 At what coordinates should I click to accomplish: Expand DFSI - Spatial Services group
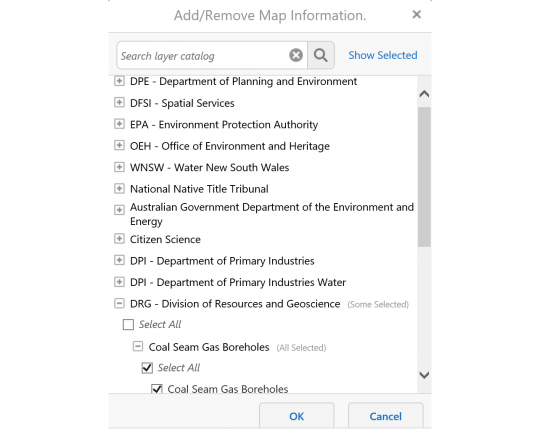click(119, 102)
